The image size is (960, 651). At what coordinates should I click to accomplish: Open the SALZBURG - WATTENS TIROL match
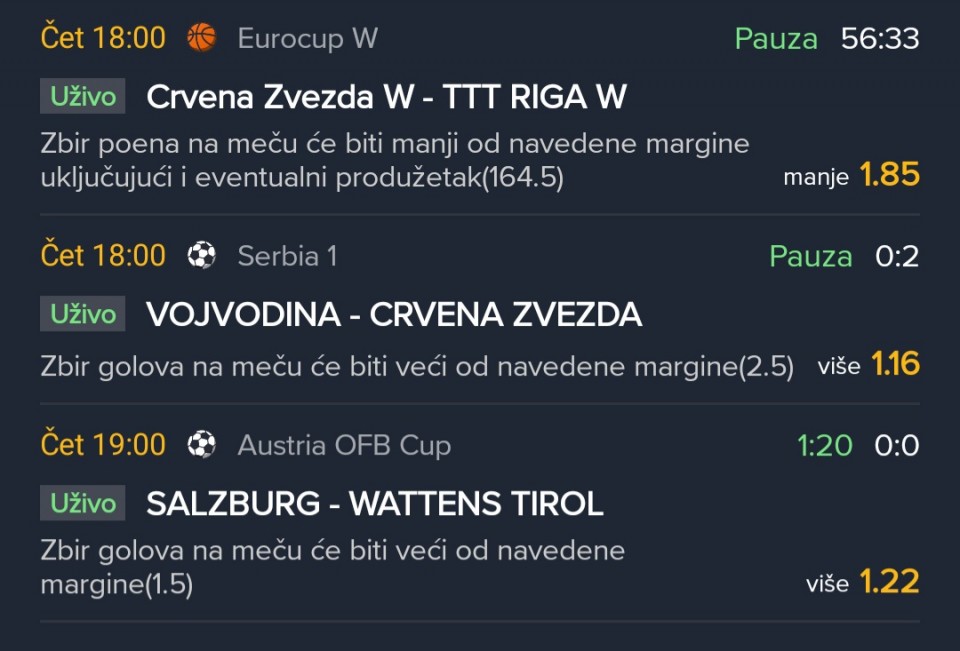[x=375, y=504]
